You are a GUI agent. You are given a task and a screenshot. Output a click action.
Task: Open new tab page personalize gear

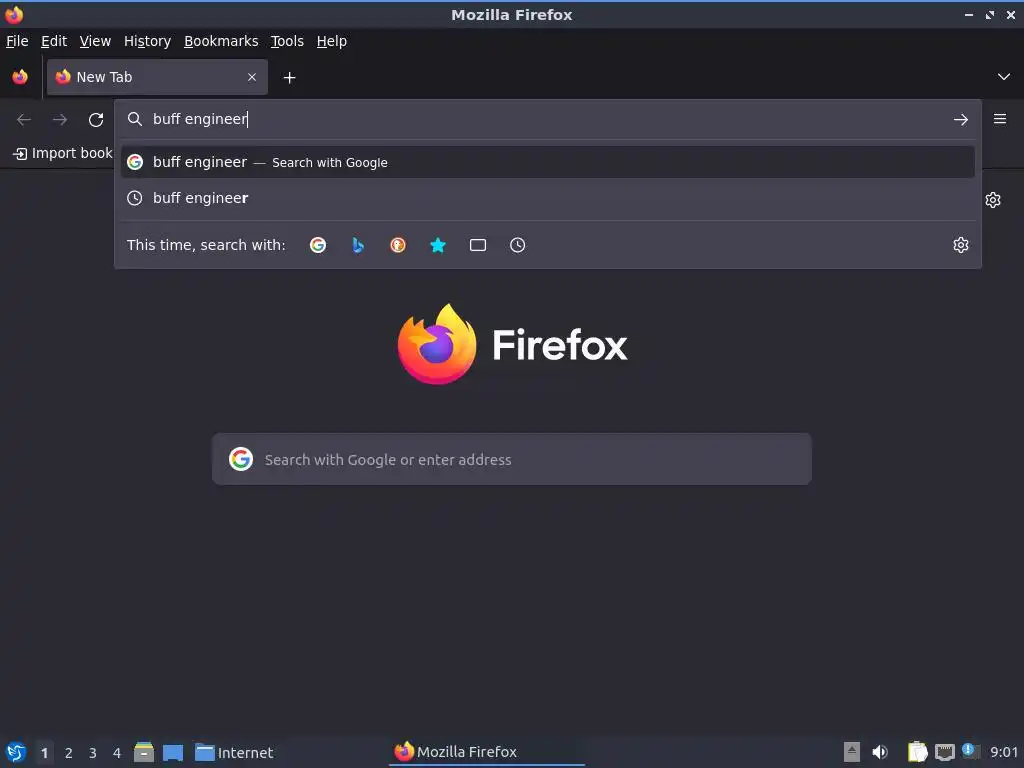pyautogui.click(x=993, y=200)
